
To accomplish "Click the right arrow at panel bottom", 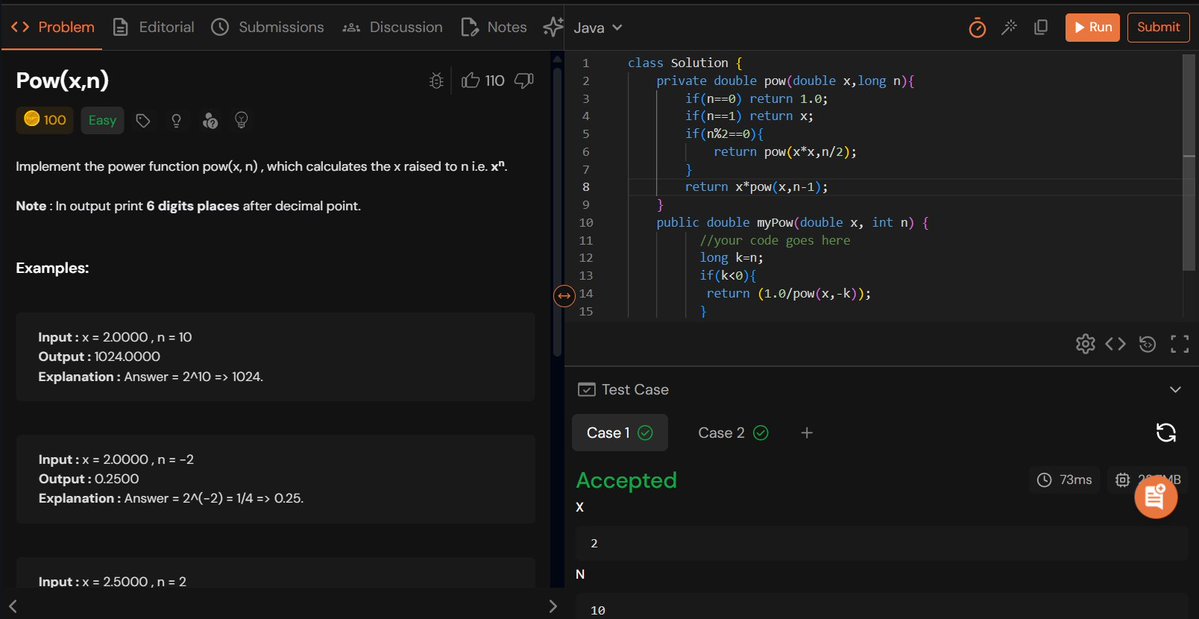I will [553, 607].
